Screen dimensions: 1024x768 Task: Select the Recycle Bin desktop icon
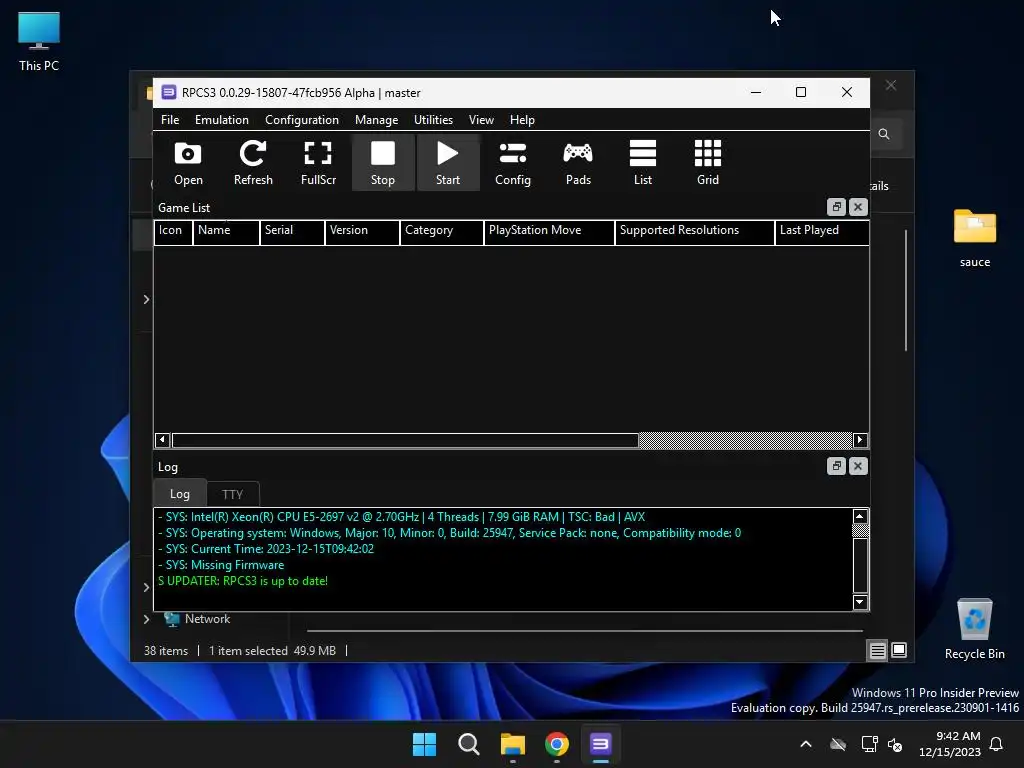click(974, 630)
